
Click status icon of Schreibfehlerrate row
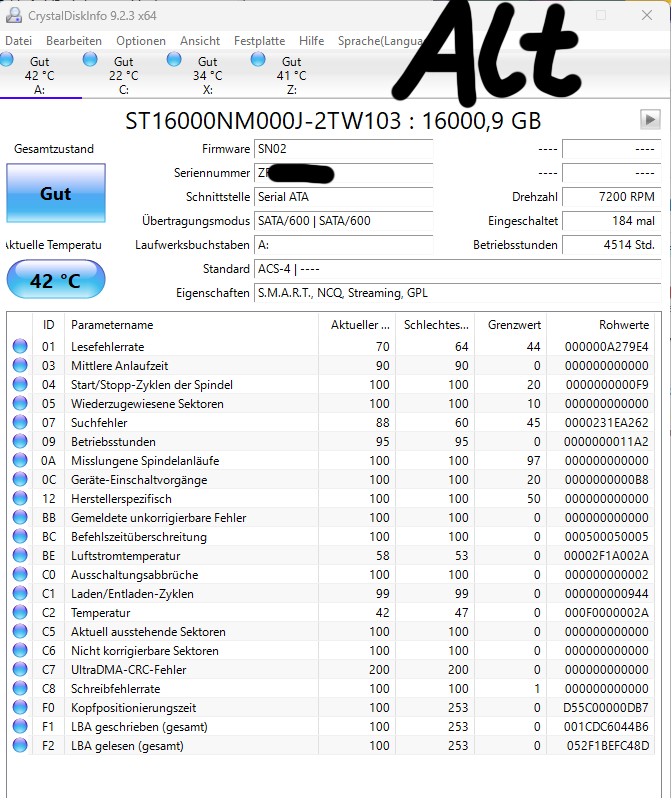point(20,688)
